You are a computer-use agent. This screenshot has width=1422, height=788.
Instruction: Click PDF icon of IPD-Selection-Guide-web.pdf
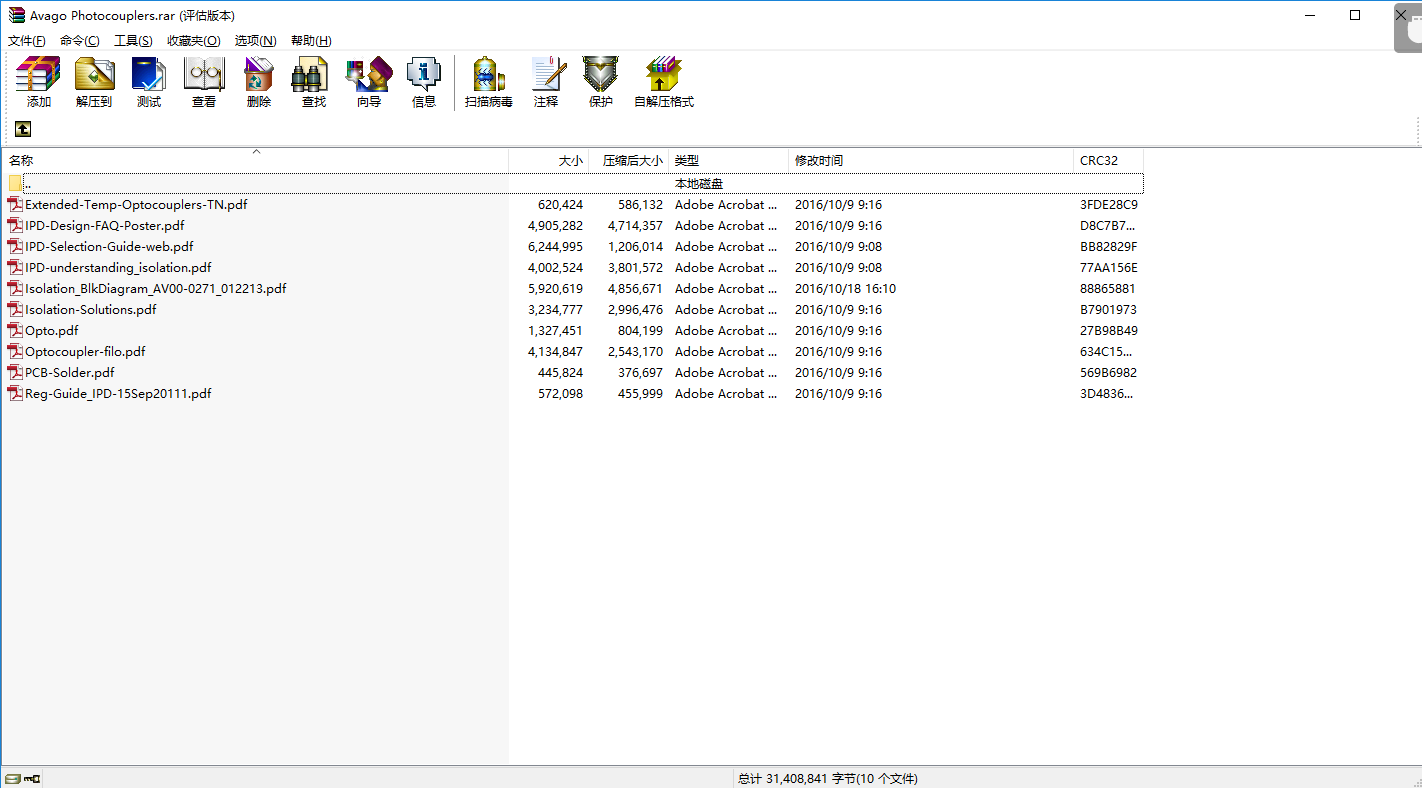(x=15, y=246)
